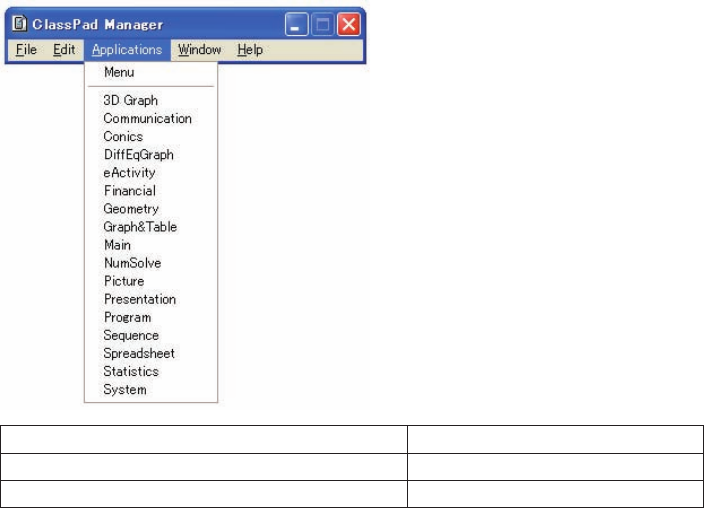Minimize the ClassPad Manager window
Viewport: 704px width, 508px height.
[296, 24]
